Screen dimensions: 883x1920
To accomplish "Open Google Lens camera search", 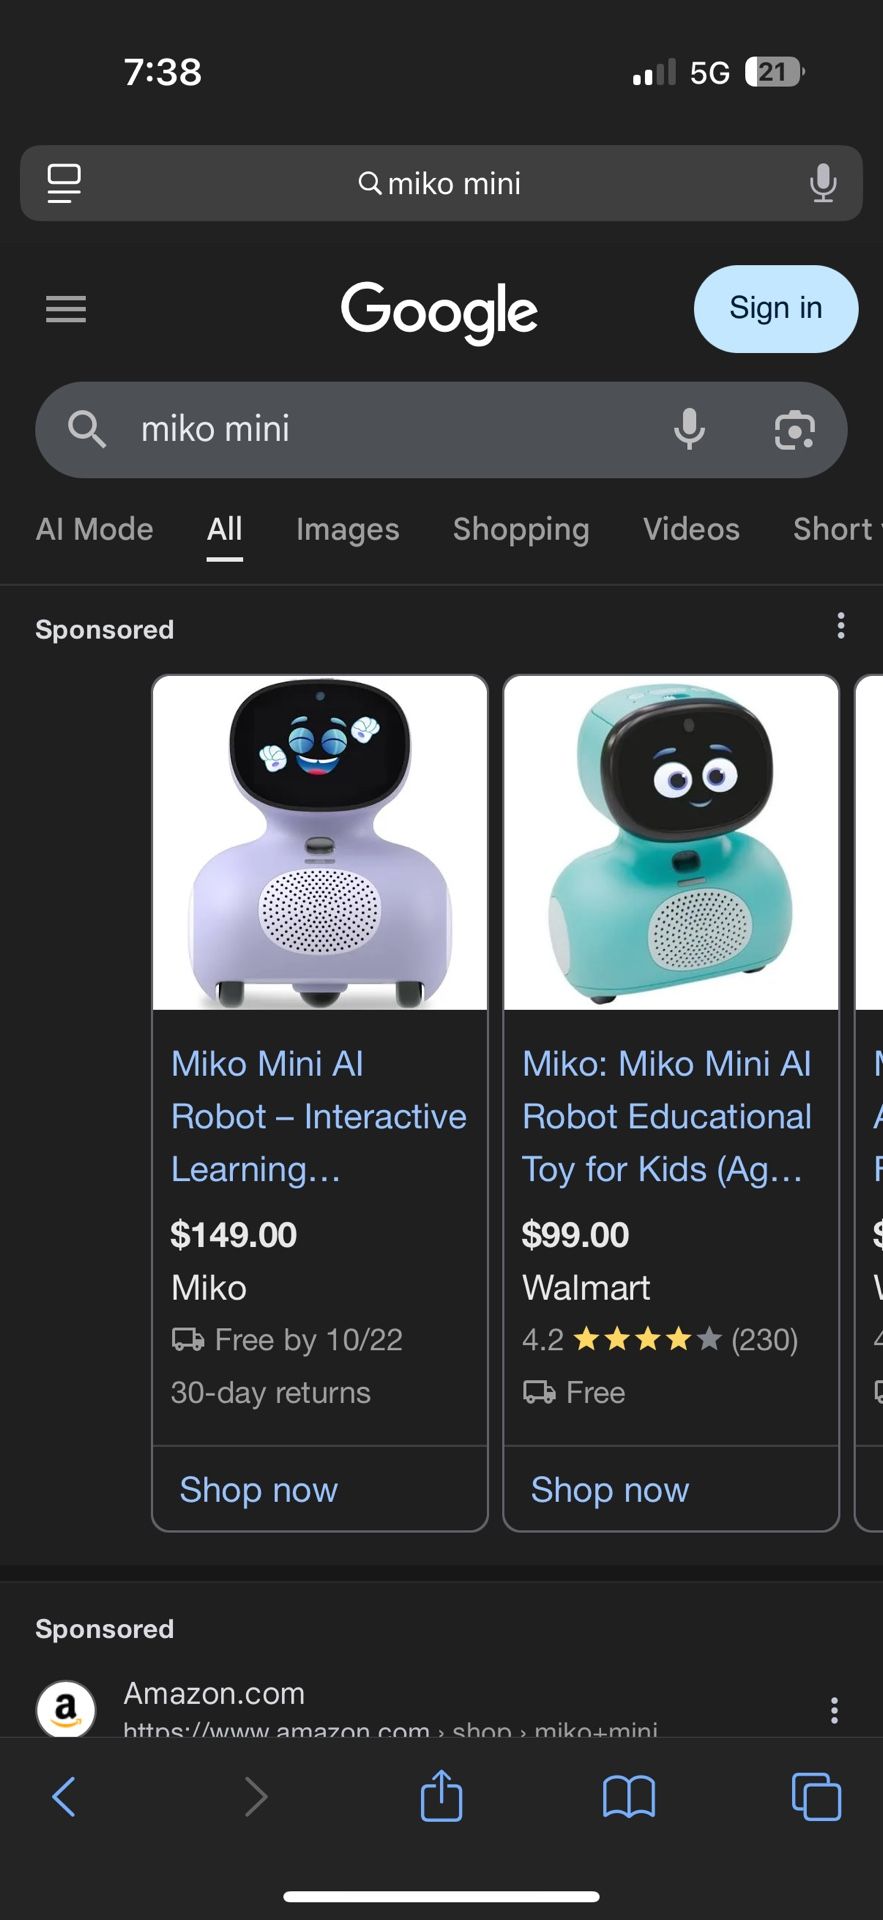I will click(794, 429).
